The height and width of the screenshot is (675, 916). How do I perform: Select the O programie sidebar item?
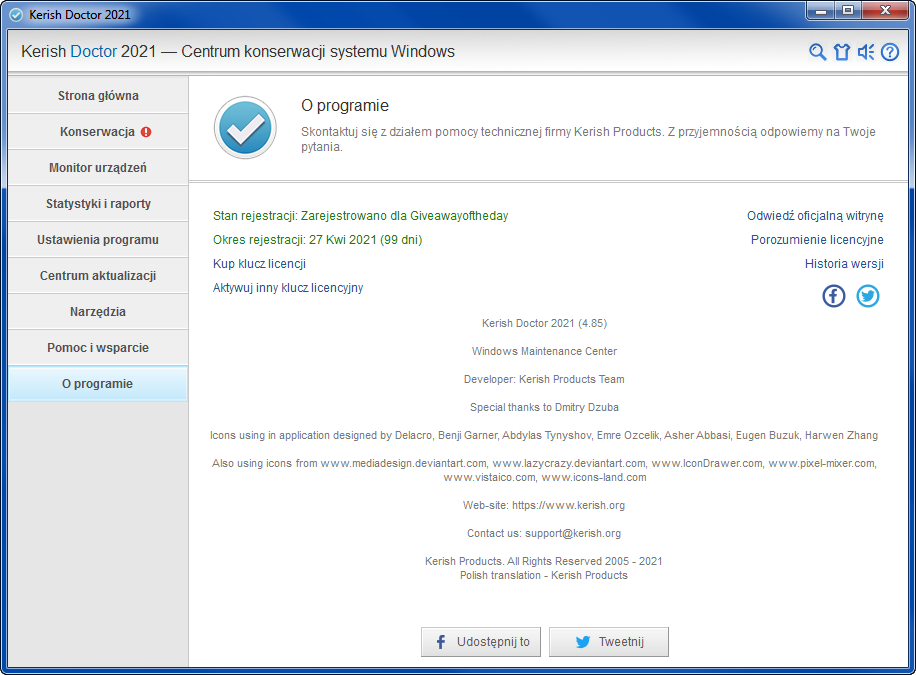click(x=98, y=384)
